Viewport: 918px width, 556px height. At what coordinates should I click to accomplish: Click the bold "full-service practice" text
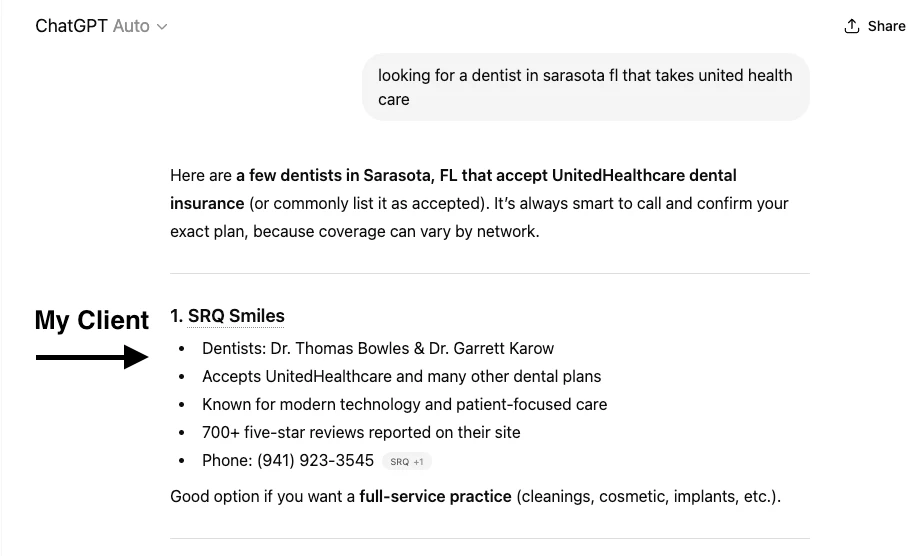(435, 496)
